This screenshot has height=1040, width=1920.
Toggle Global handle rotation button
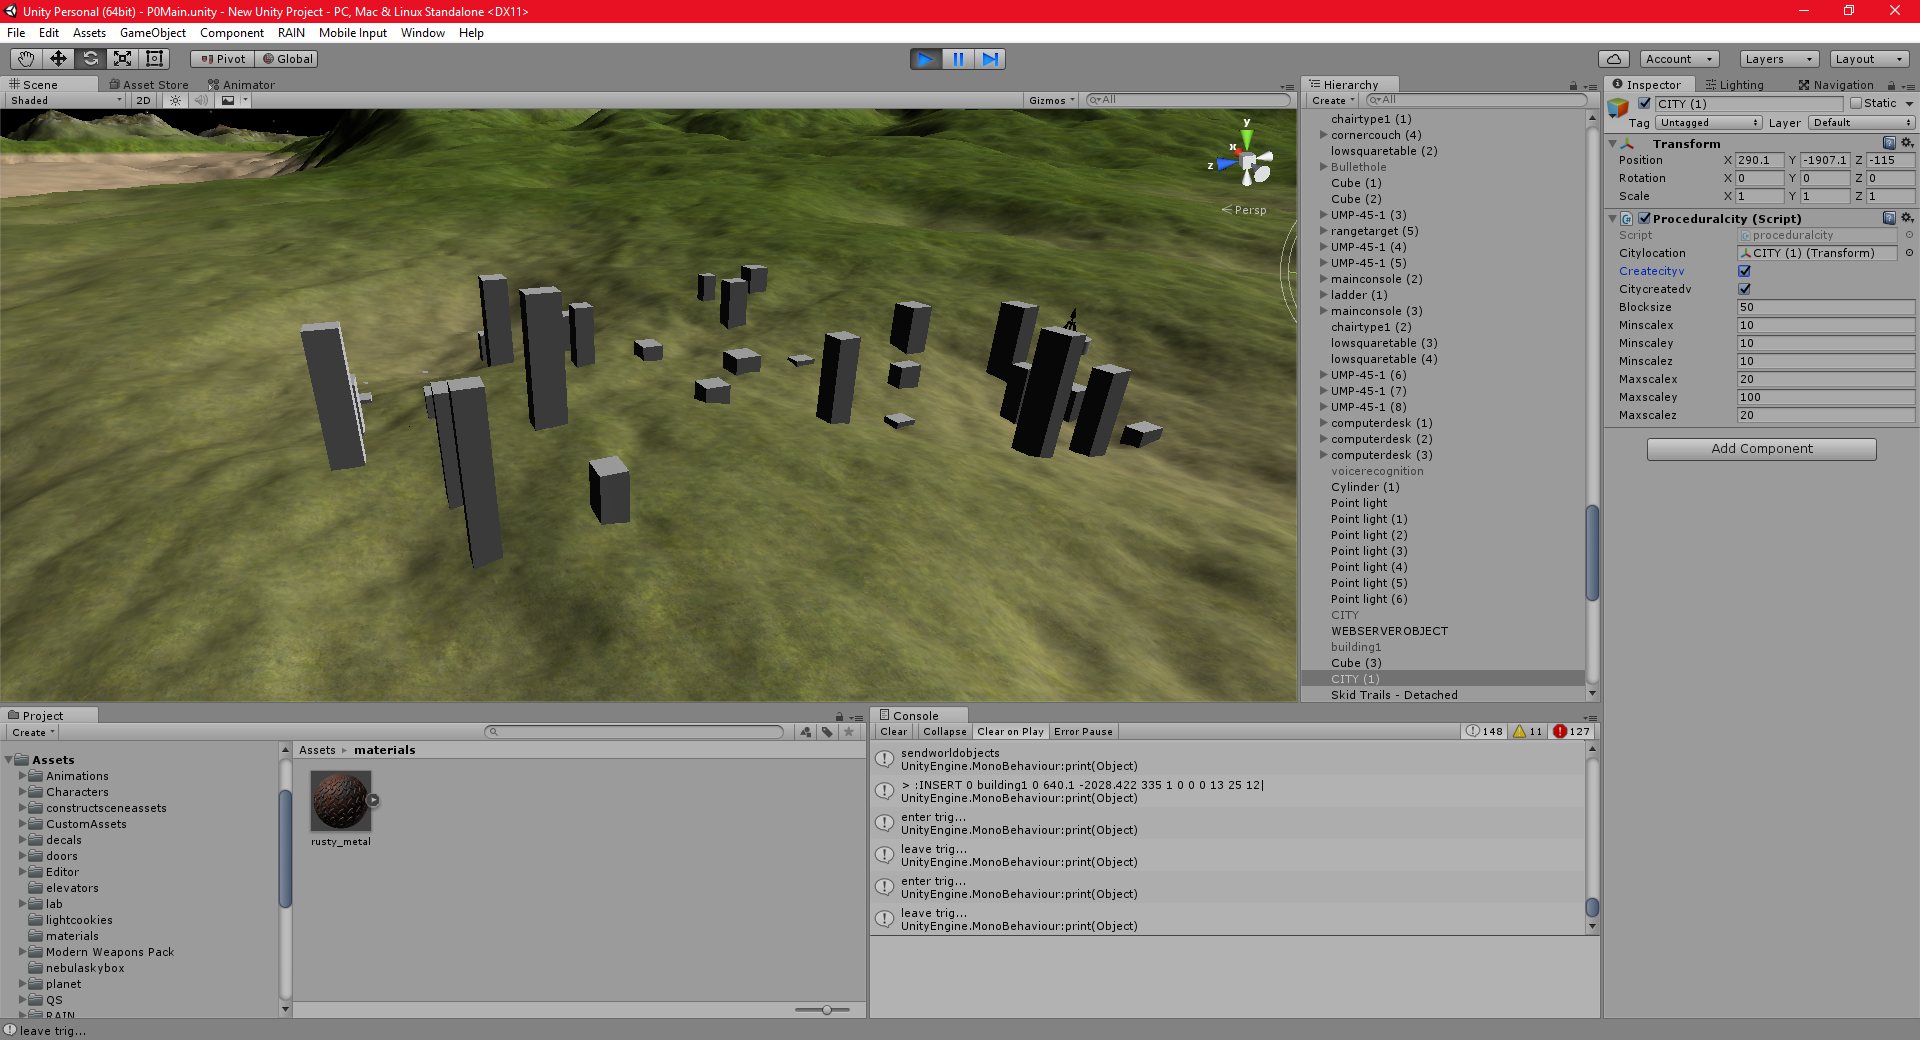(x=287, y=59)
